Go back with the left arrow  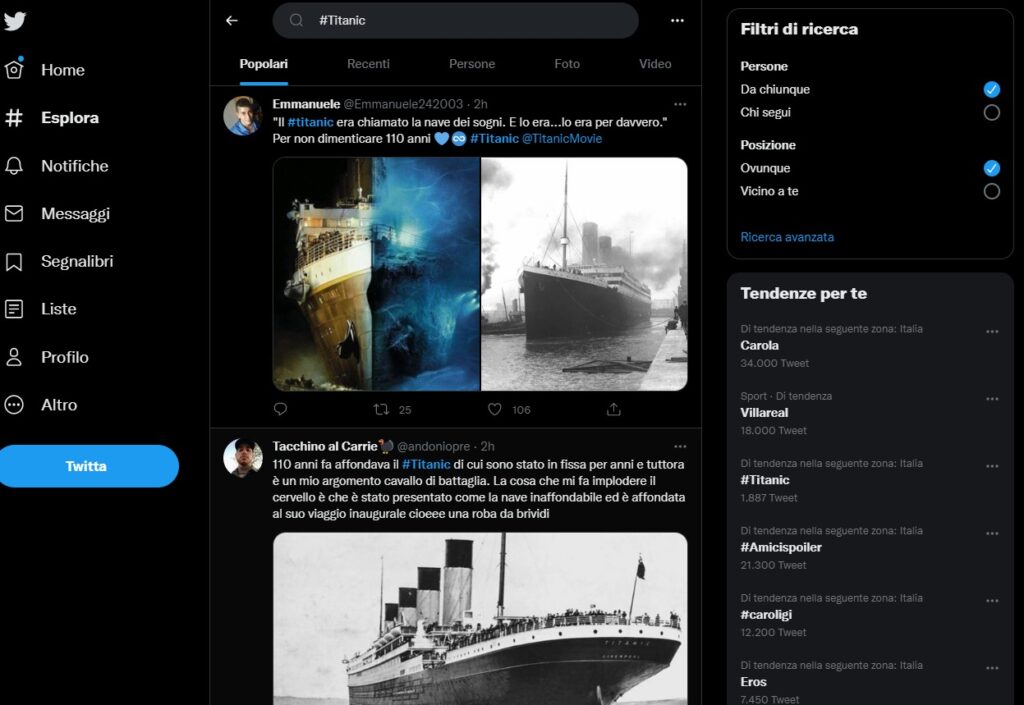(232, 20)
